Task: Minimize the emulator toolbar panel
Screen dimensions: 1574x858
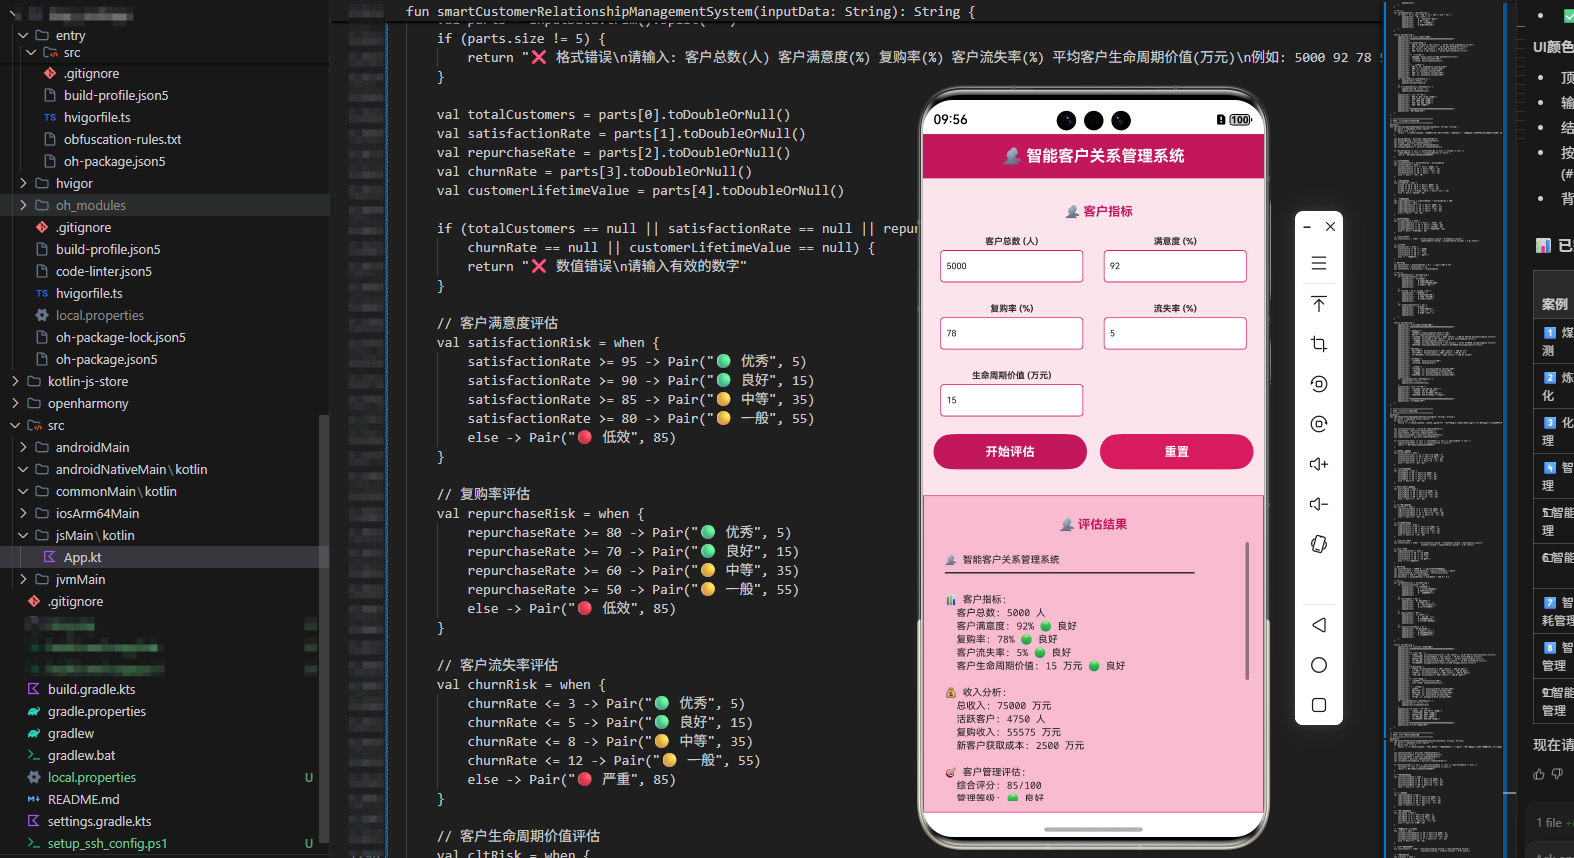Action: pos(1307,227)
